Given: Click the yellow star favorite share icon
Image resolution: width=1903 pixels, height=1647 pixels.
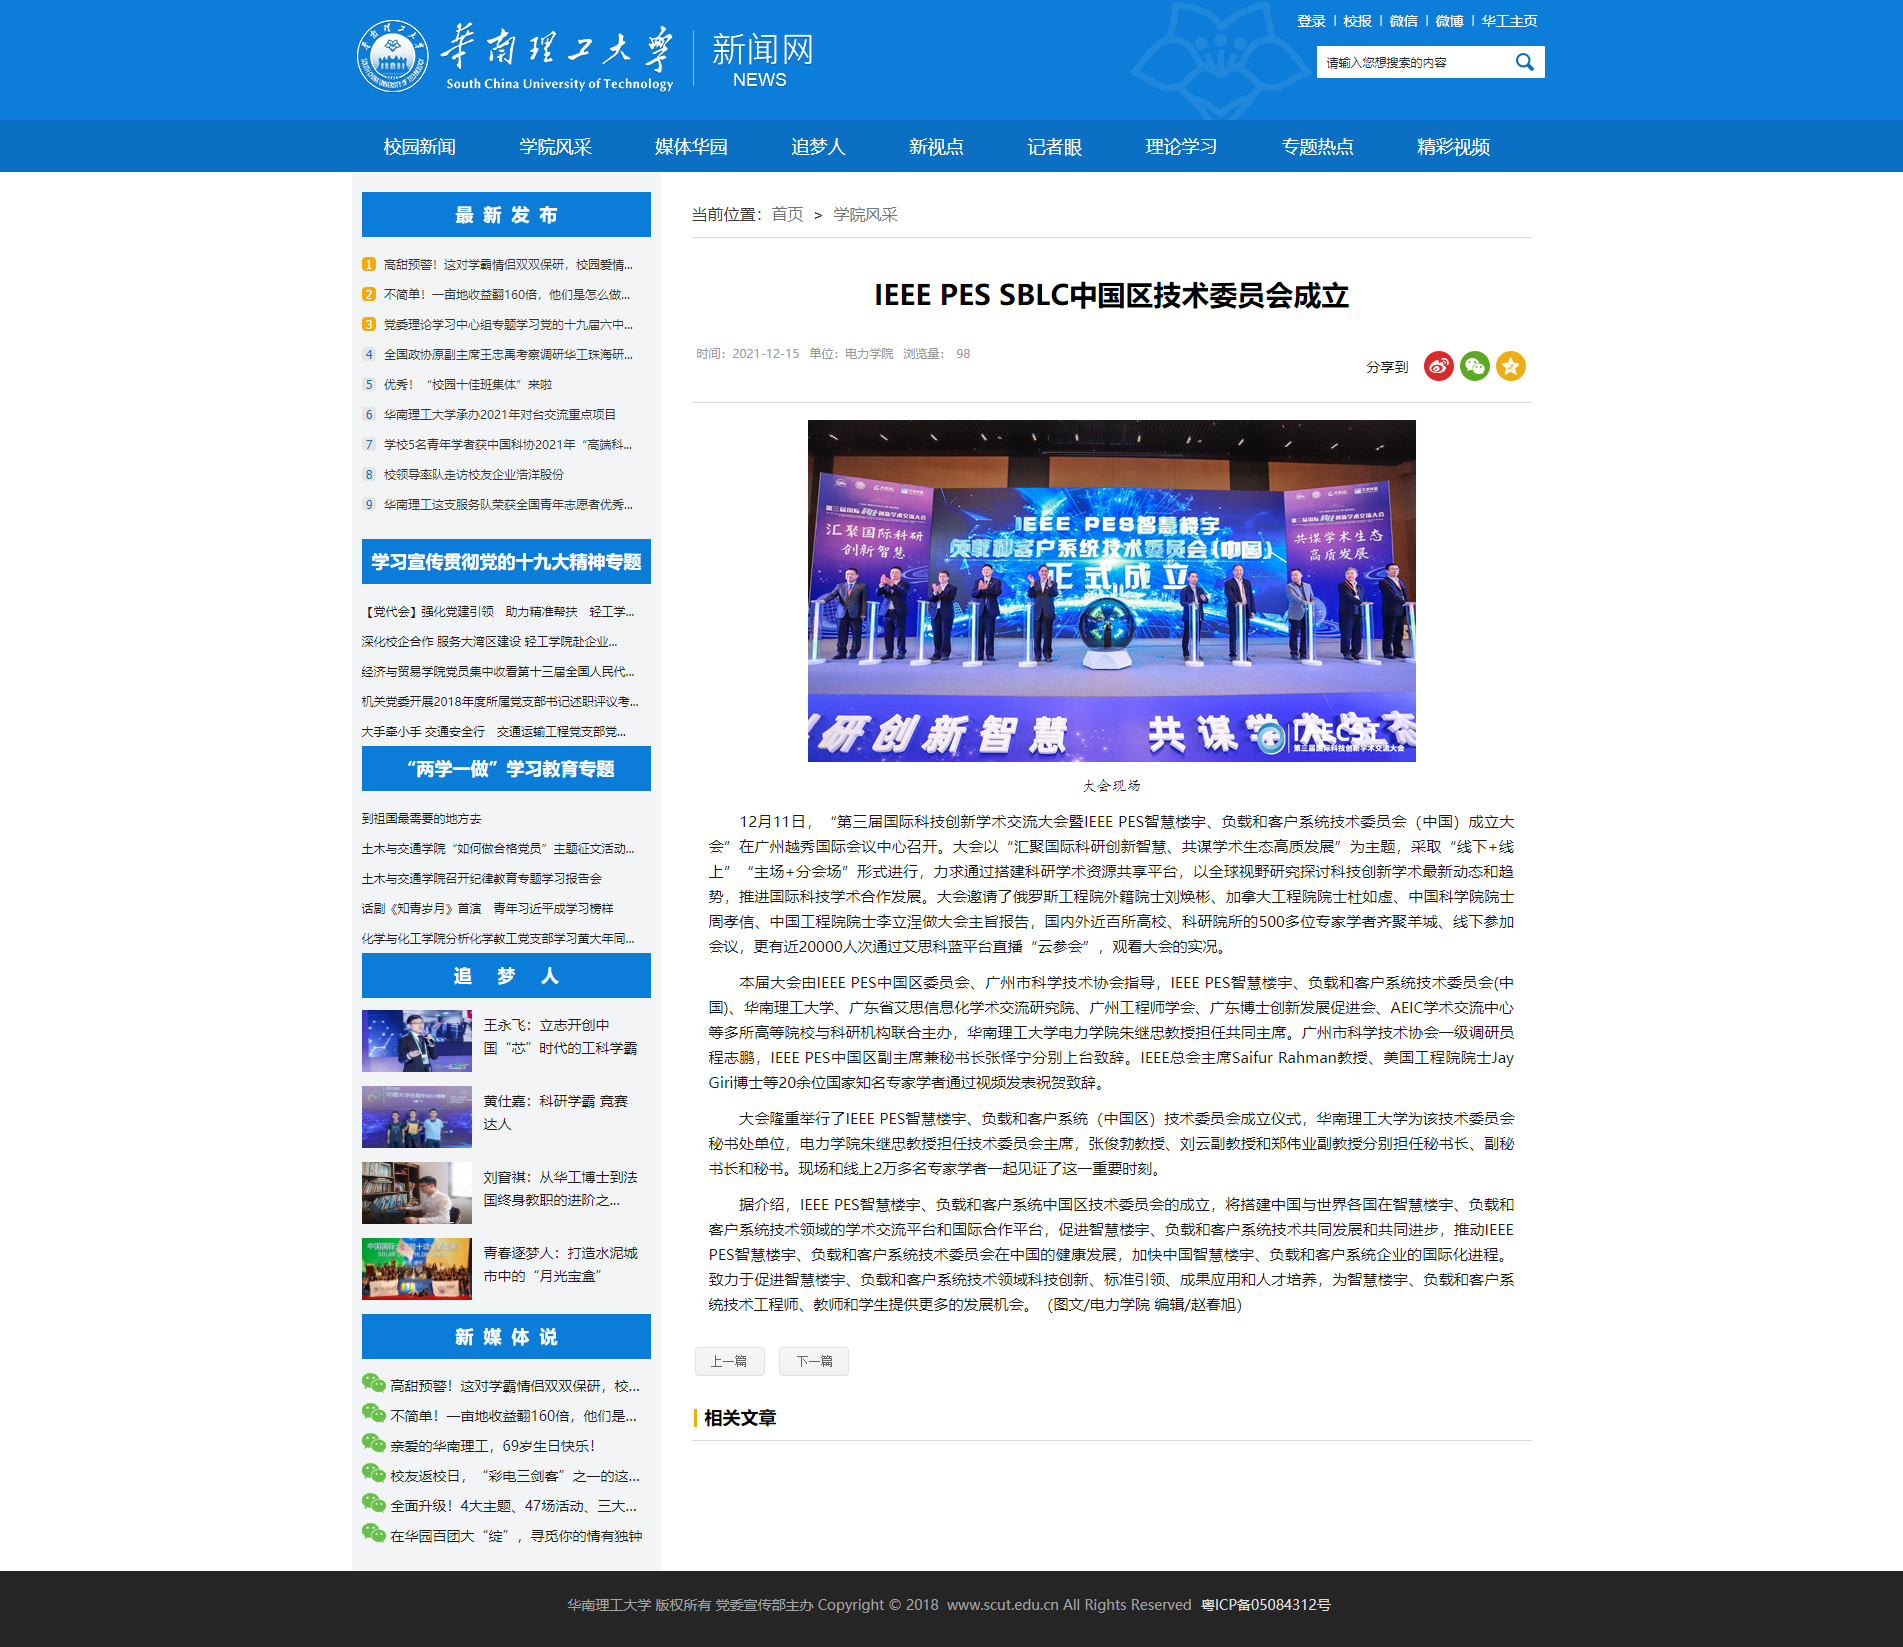Looking at the screenshot, I should click(1510, 367).
